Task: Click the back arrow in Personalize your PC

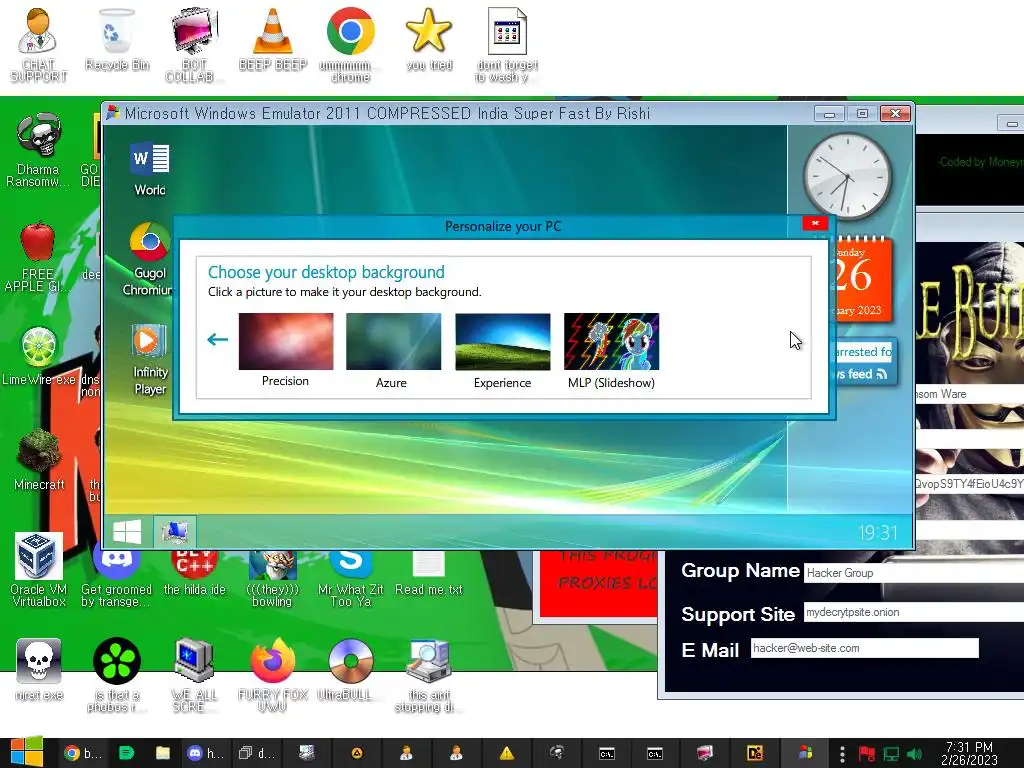Action: tap(217, 339)
